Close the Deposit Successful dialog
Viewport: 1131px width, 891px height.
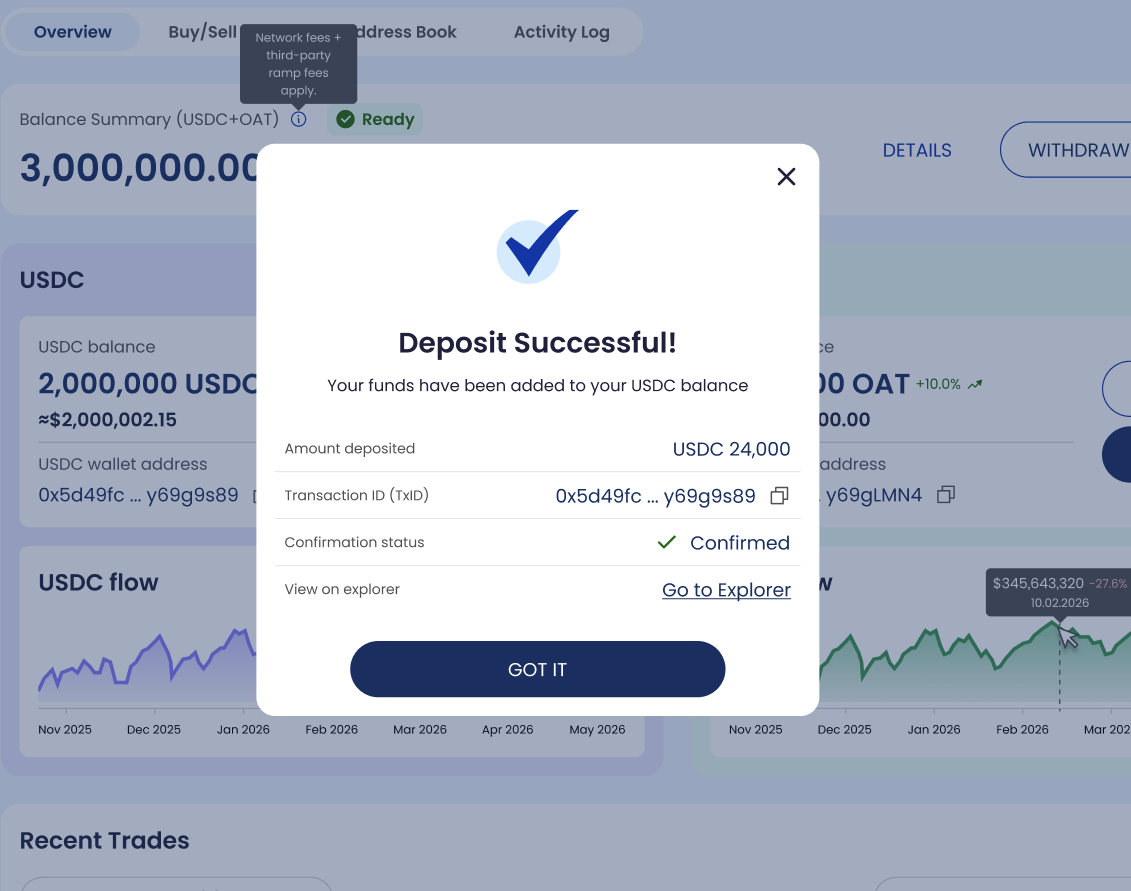point(786,177)
